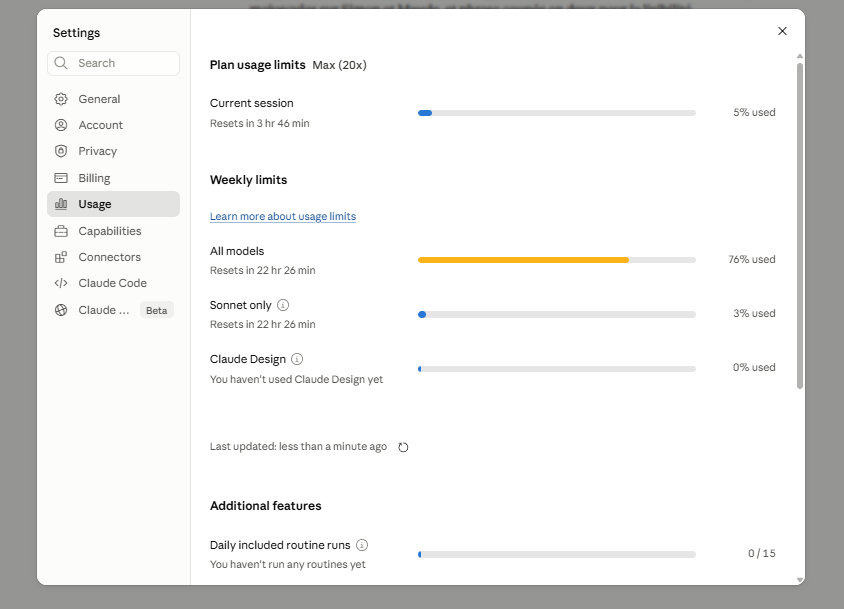Click the '3% used' value
The image size is (844, 609).
point(754,313)
